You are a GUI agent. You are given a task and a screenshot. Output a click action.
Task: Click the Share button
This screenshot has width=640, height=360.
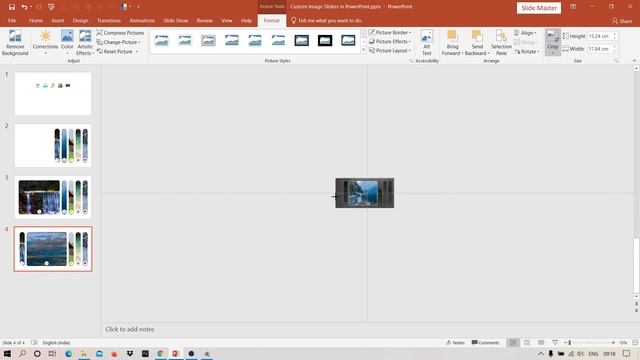click(622, 21)
